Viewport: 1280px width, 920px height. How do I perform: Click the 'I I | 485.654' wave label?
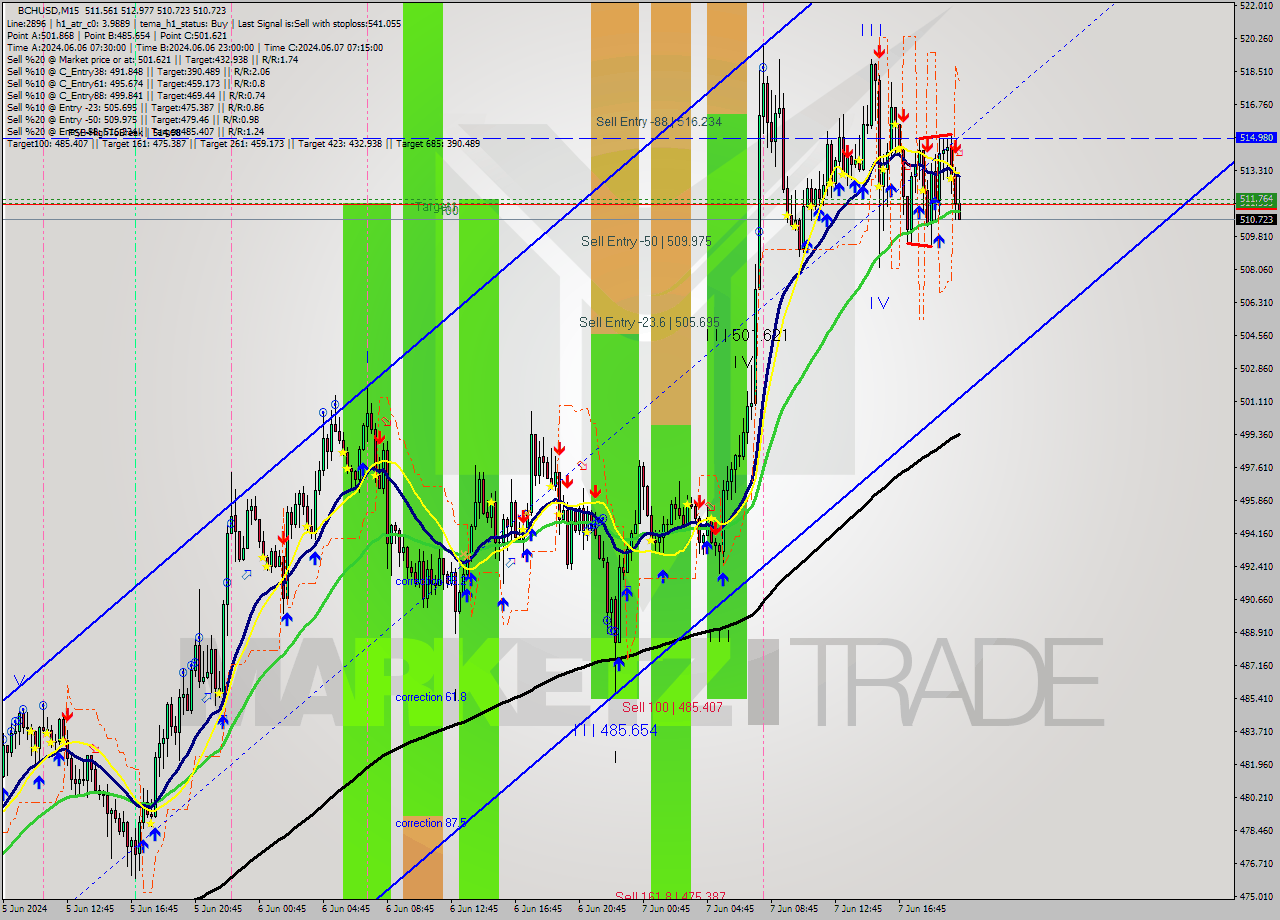click(615, 731)
